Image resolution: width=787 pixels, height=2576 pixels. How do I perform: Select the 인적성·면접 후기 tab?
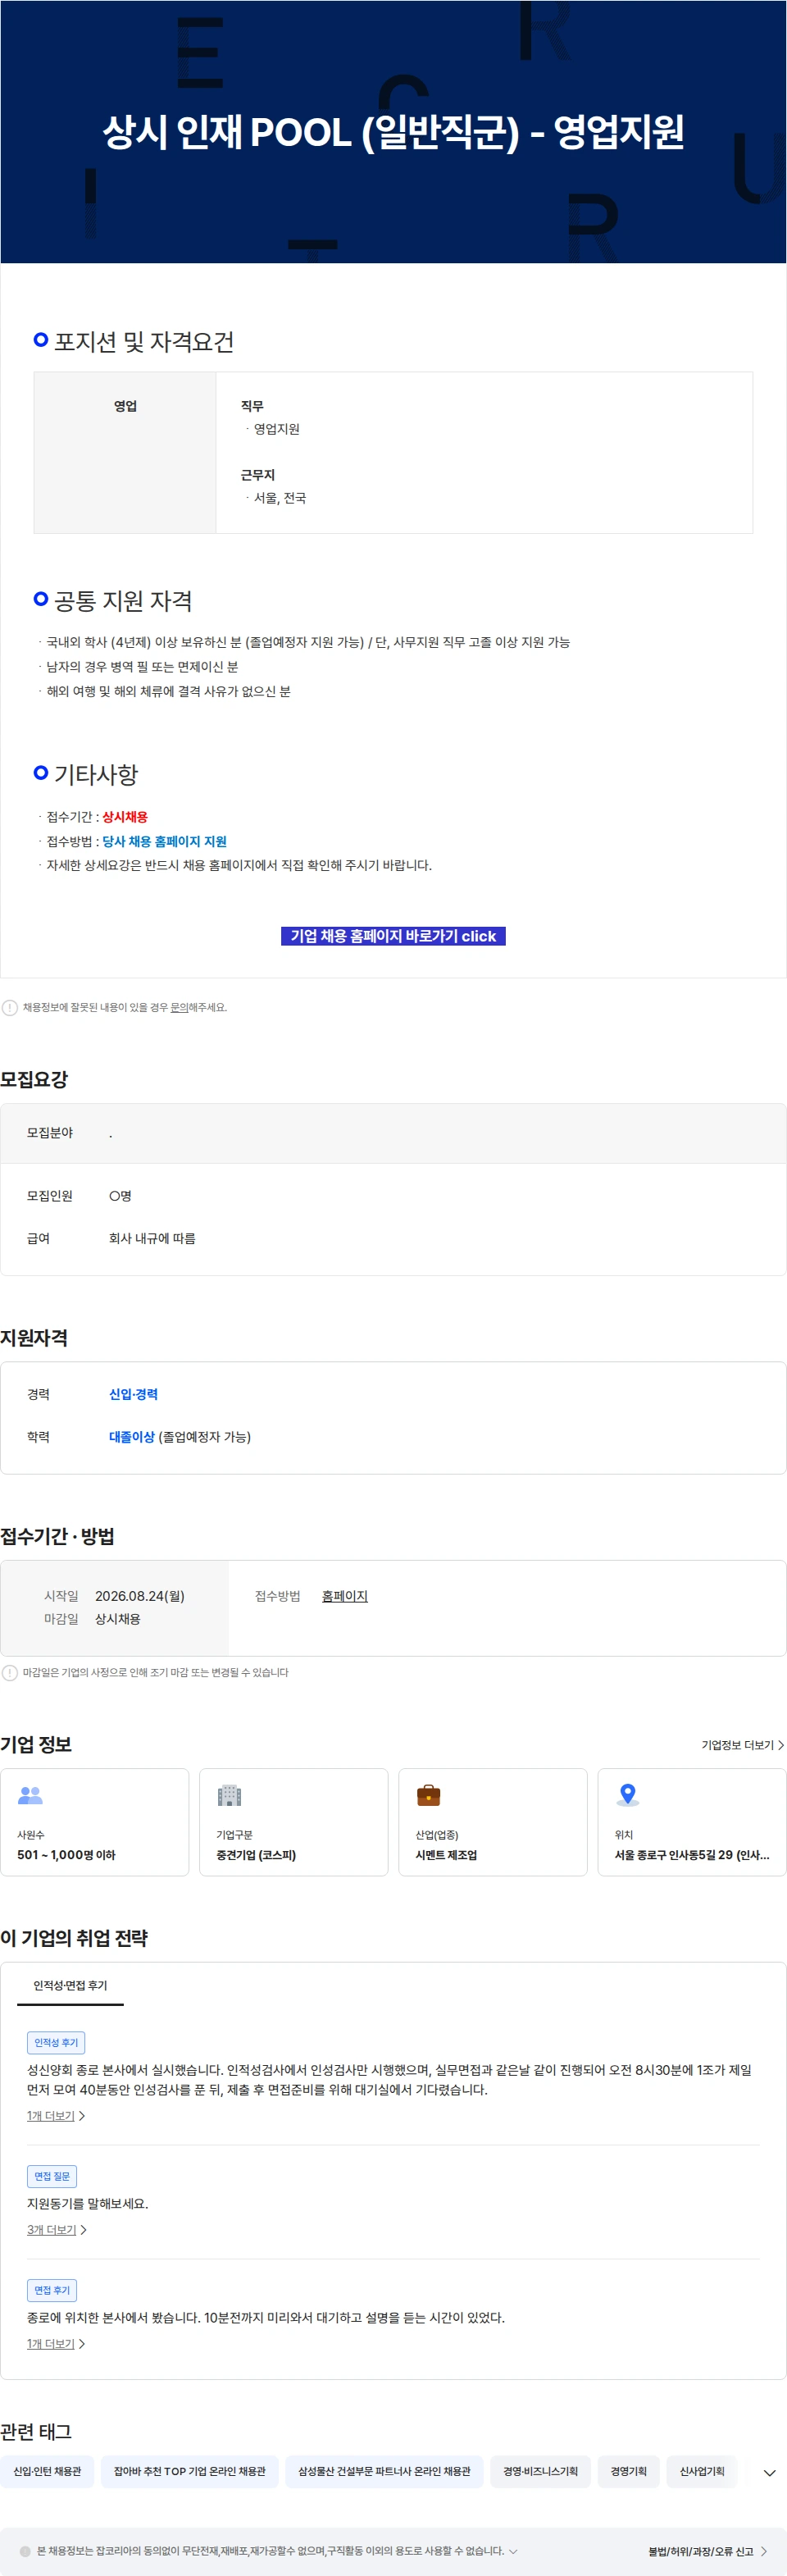[70, 1985]
